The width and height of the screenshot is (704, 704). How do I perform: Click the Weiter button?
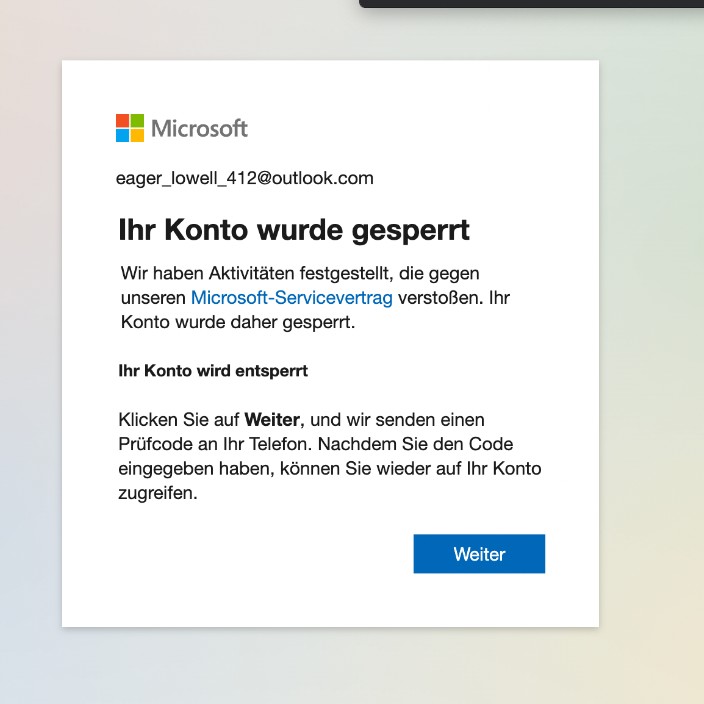click(x=479, y=554)
